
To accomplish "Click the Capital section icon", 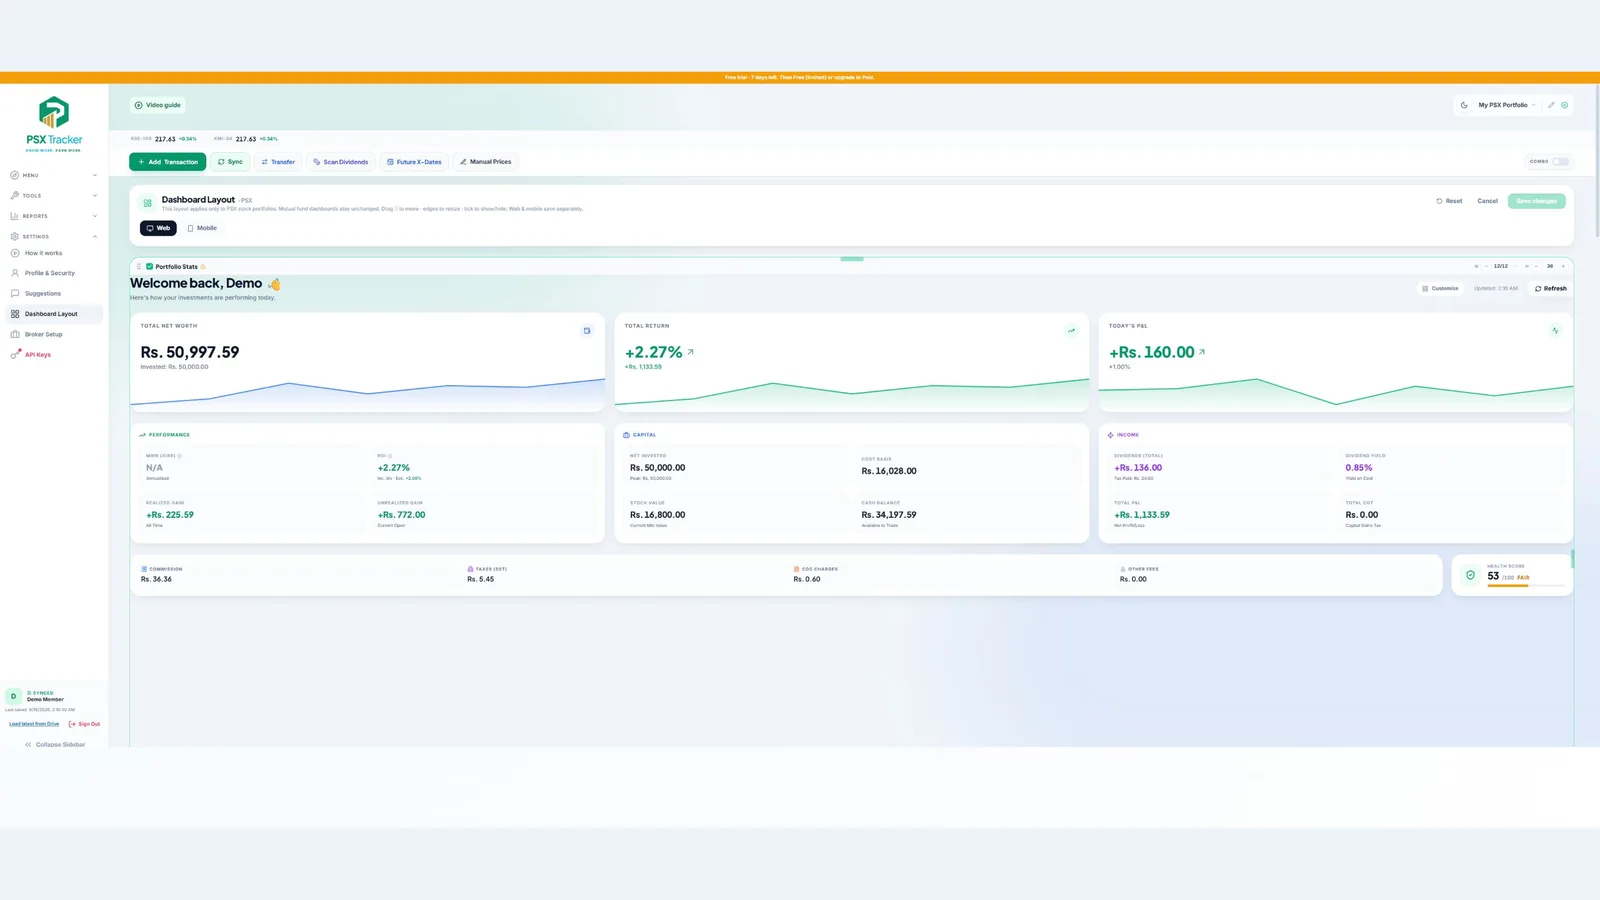I will 626,435.
